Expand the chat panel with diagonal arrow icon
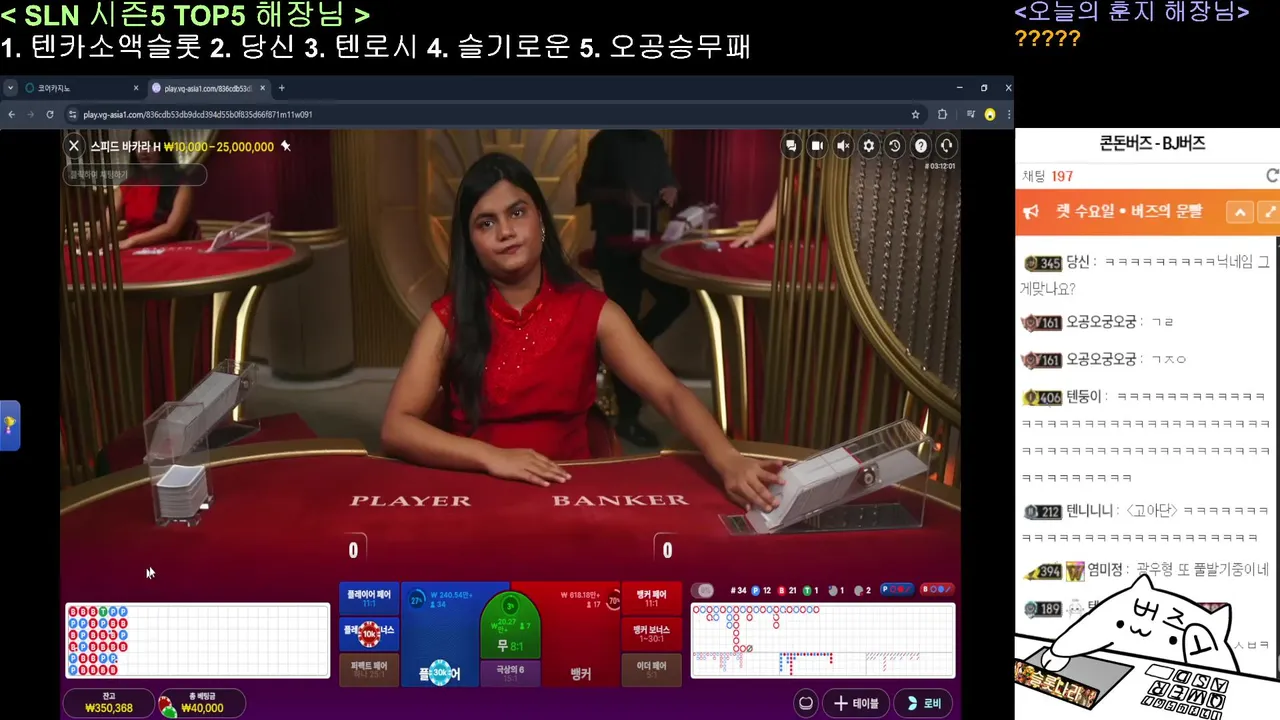The width and height of the screenshot is (1280, 720). 1270,212
